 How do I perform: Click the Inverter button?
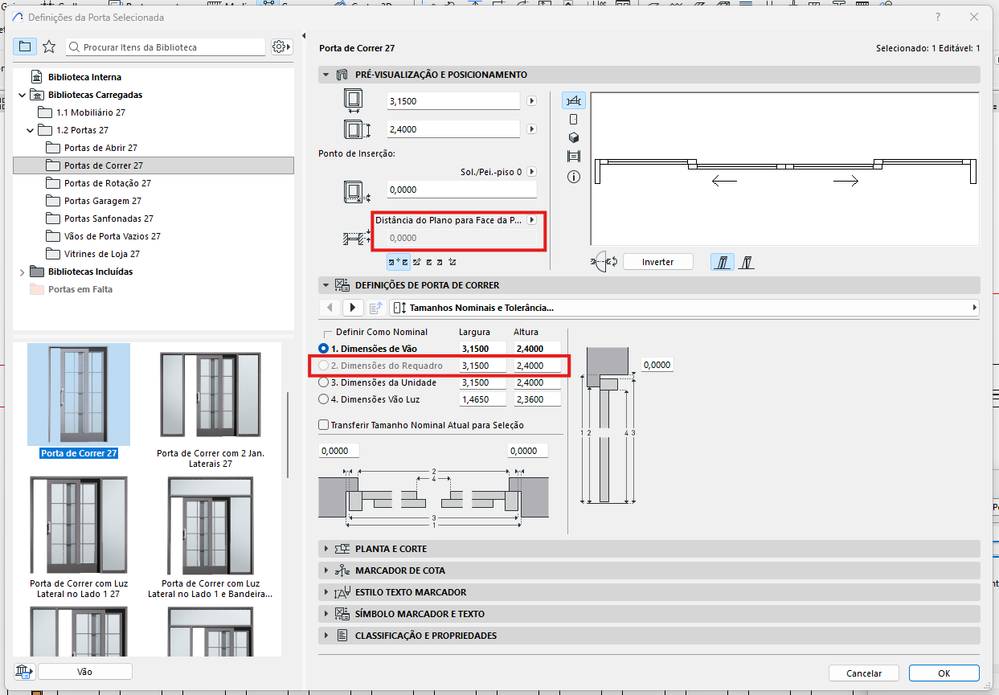[658, 262]
